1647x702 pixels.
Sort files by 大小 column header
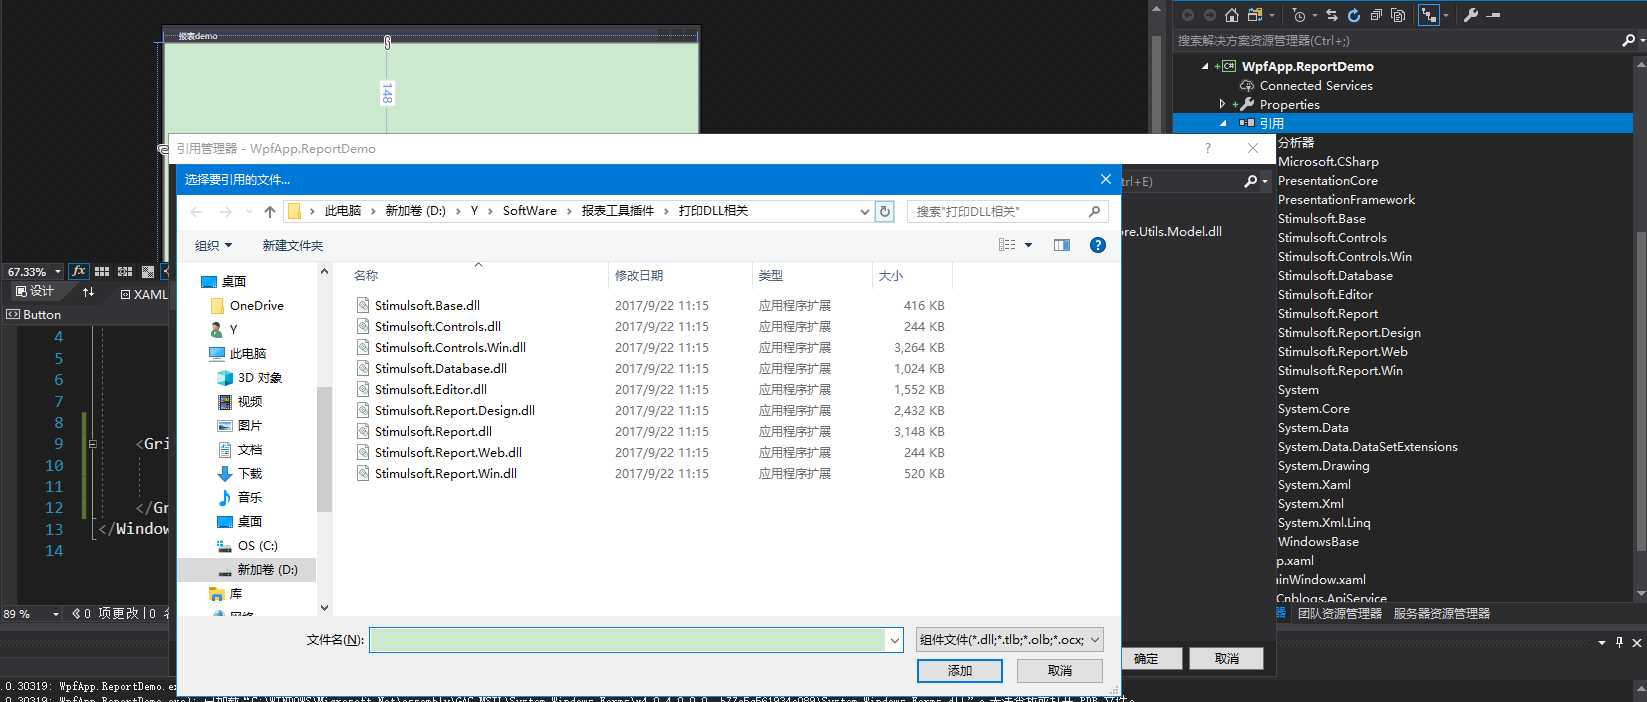(x=912, y=275)
